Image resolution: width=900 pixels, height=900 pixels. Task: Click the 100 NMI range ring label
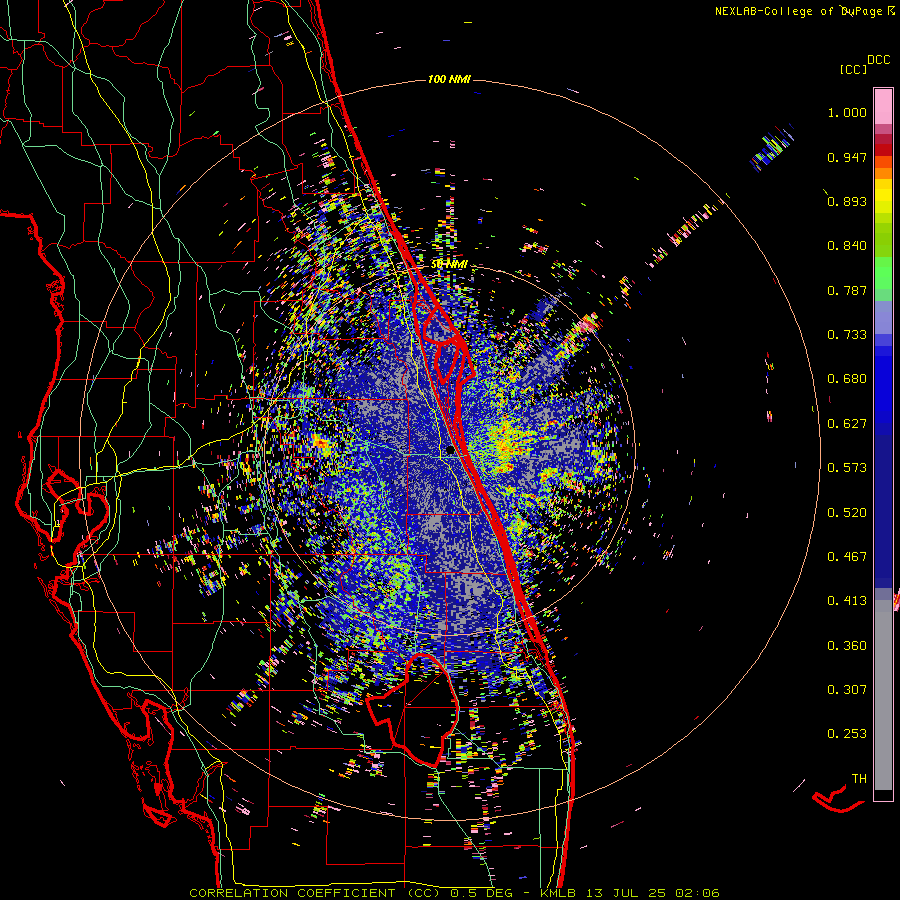449,79
